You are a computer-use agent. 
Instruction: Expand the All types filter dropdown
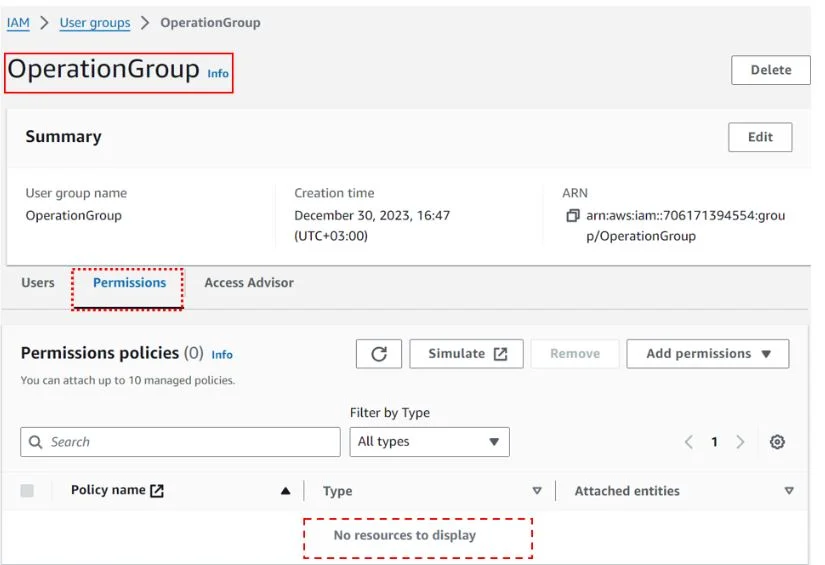coord(429,442)
